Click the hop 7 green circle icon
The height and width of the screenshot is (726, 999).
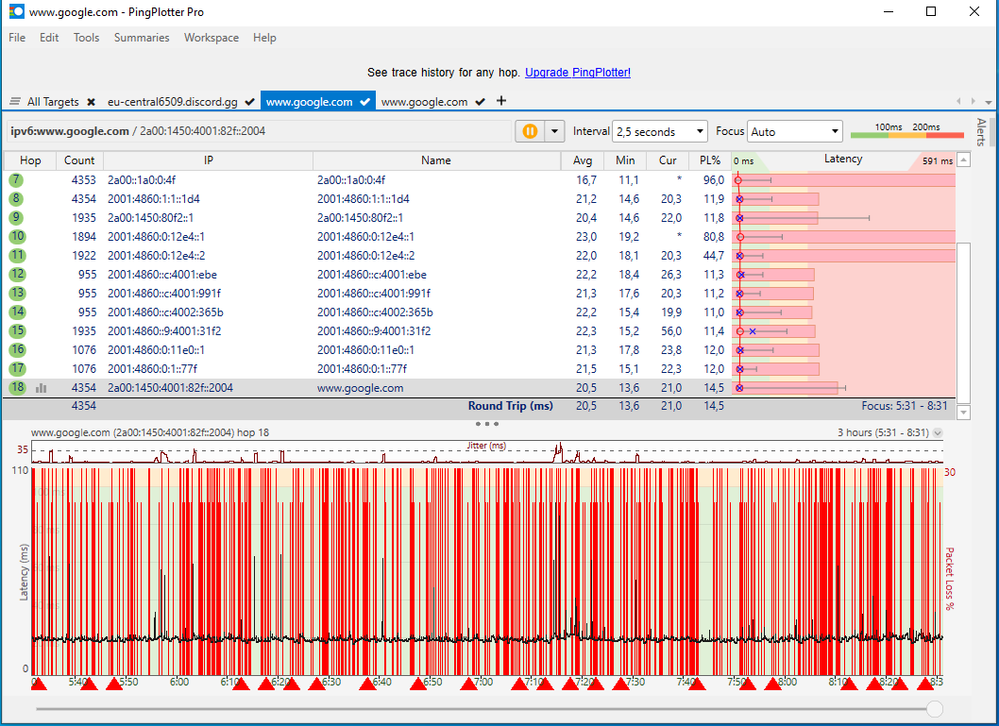(17, 180)
